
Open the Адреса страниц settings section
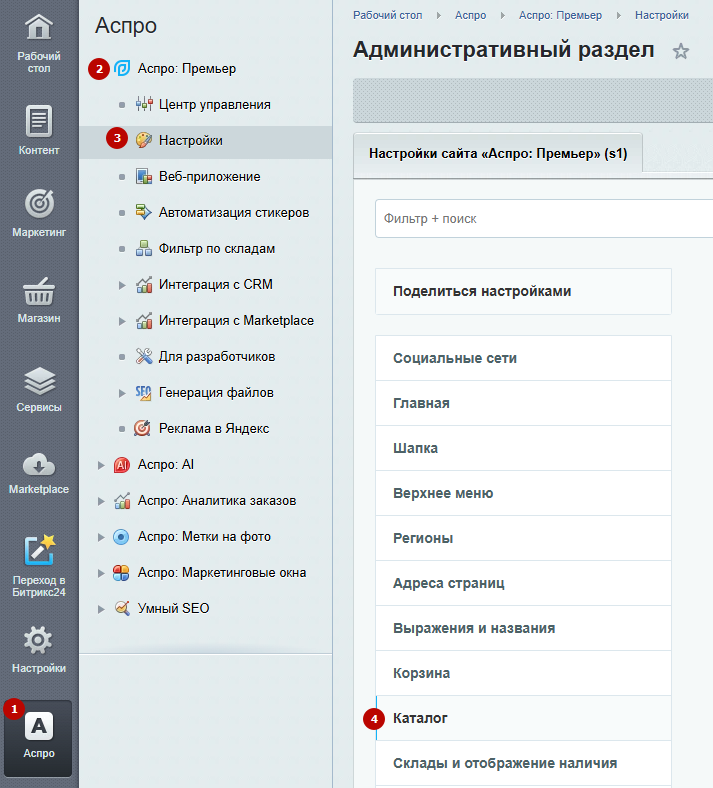(x=523, y=583)
